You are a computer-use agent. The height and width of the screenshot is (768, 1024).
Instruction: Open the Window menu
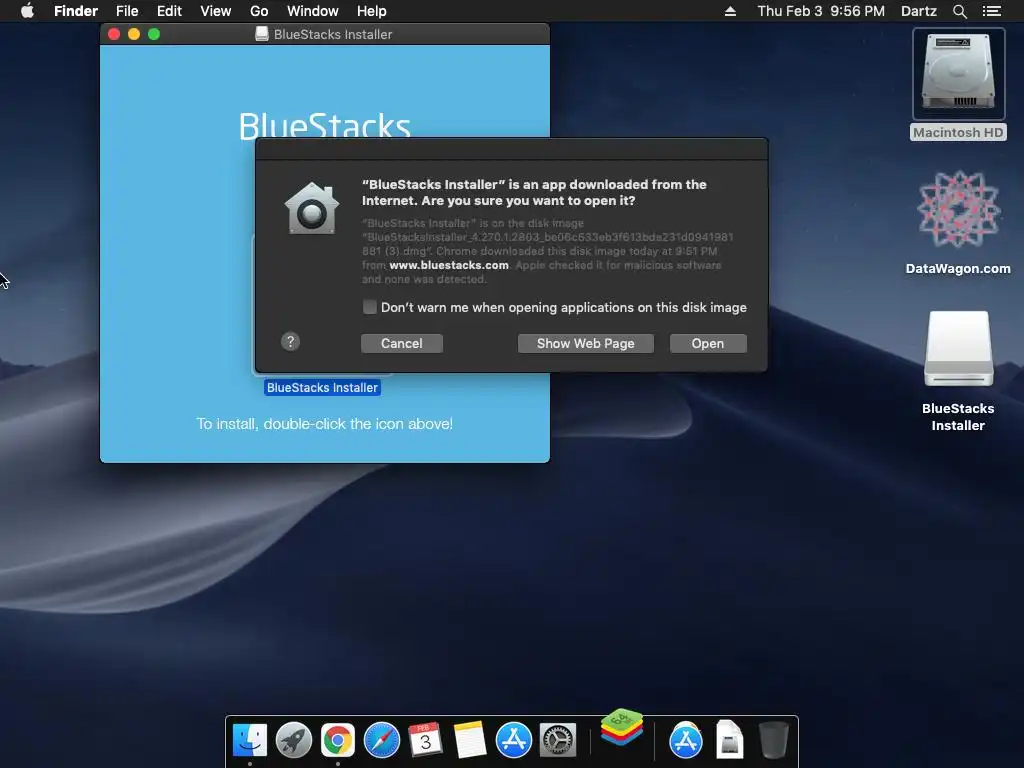coord(313,11)
